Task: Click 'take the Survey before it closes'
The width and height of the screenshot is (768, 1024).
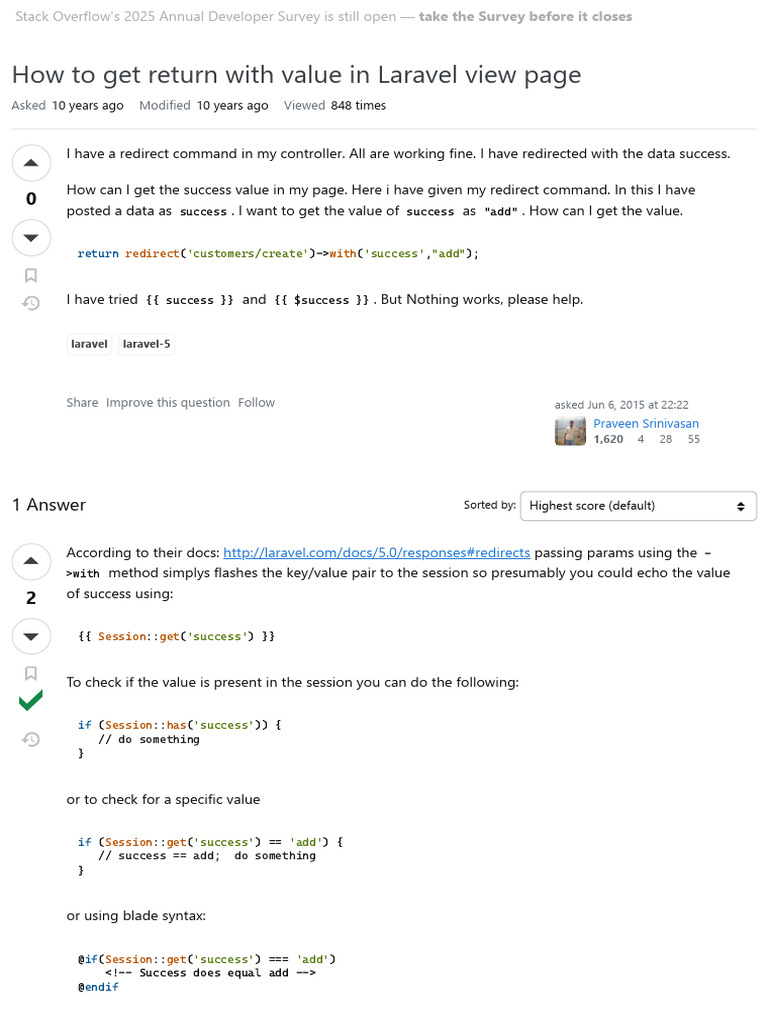Action: tap(525, 17)
